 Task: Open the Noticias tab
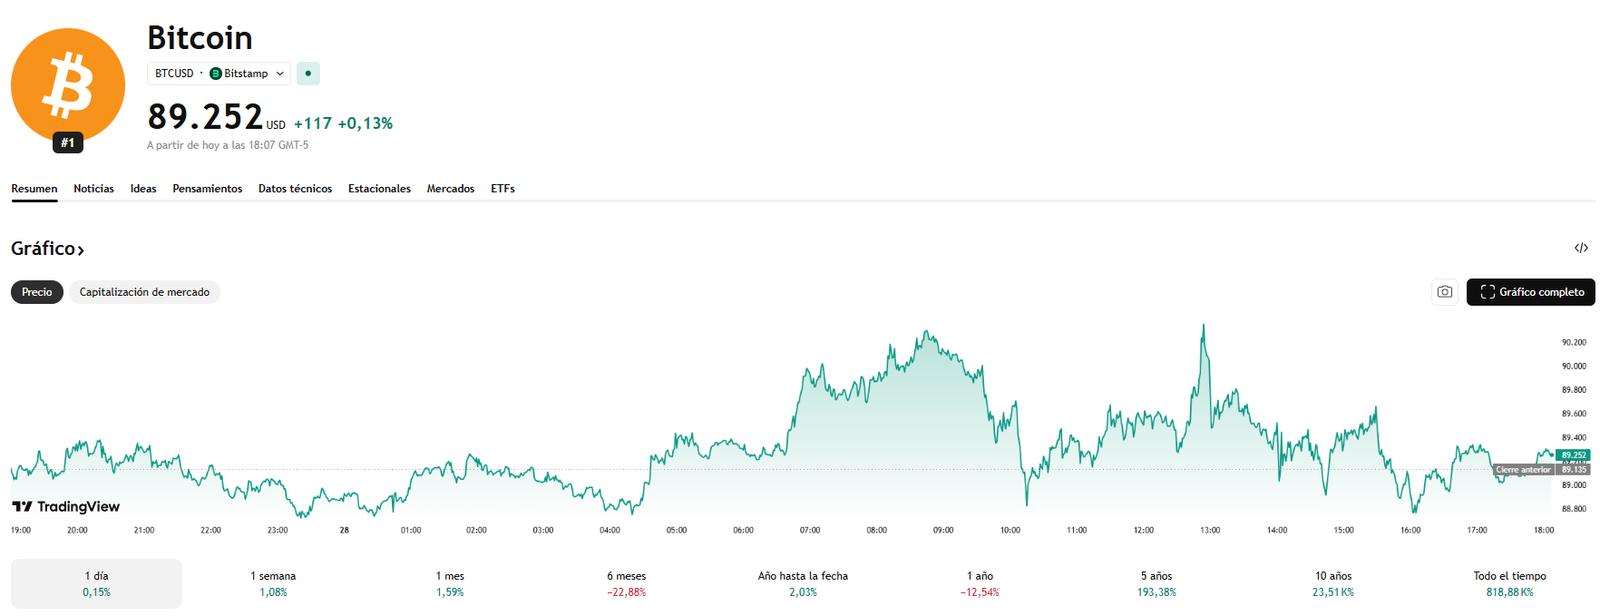[93, 188]
